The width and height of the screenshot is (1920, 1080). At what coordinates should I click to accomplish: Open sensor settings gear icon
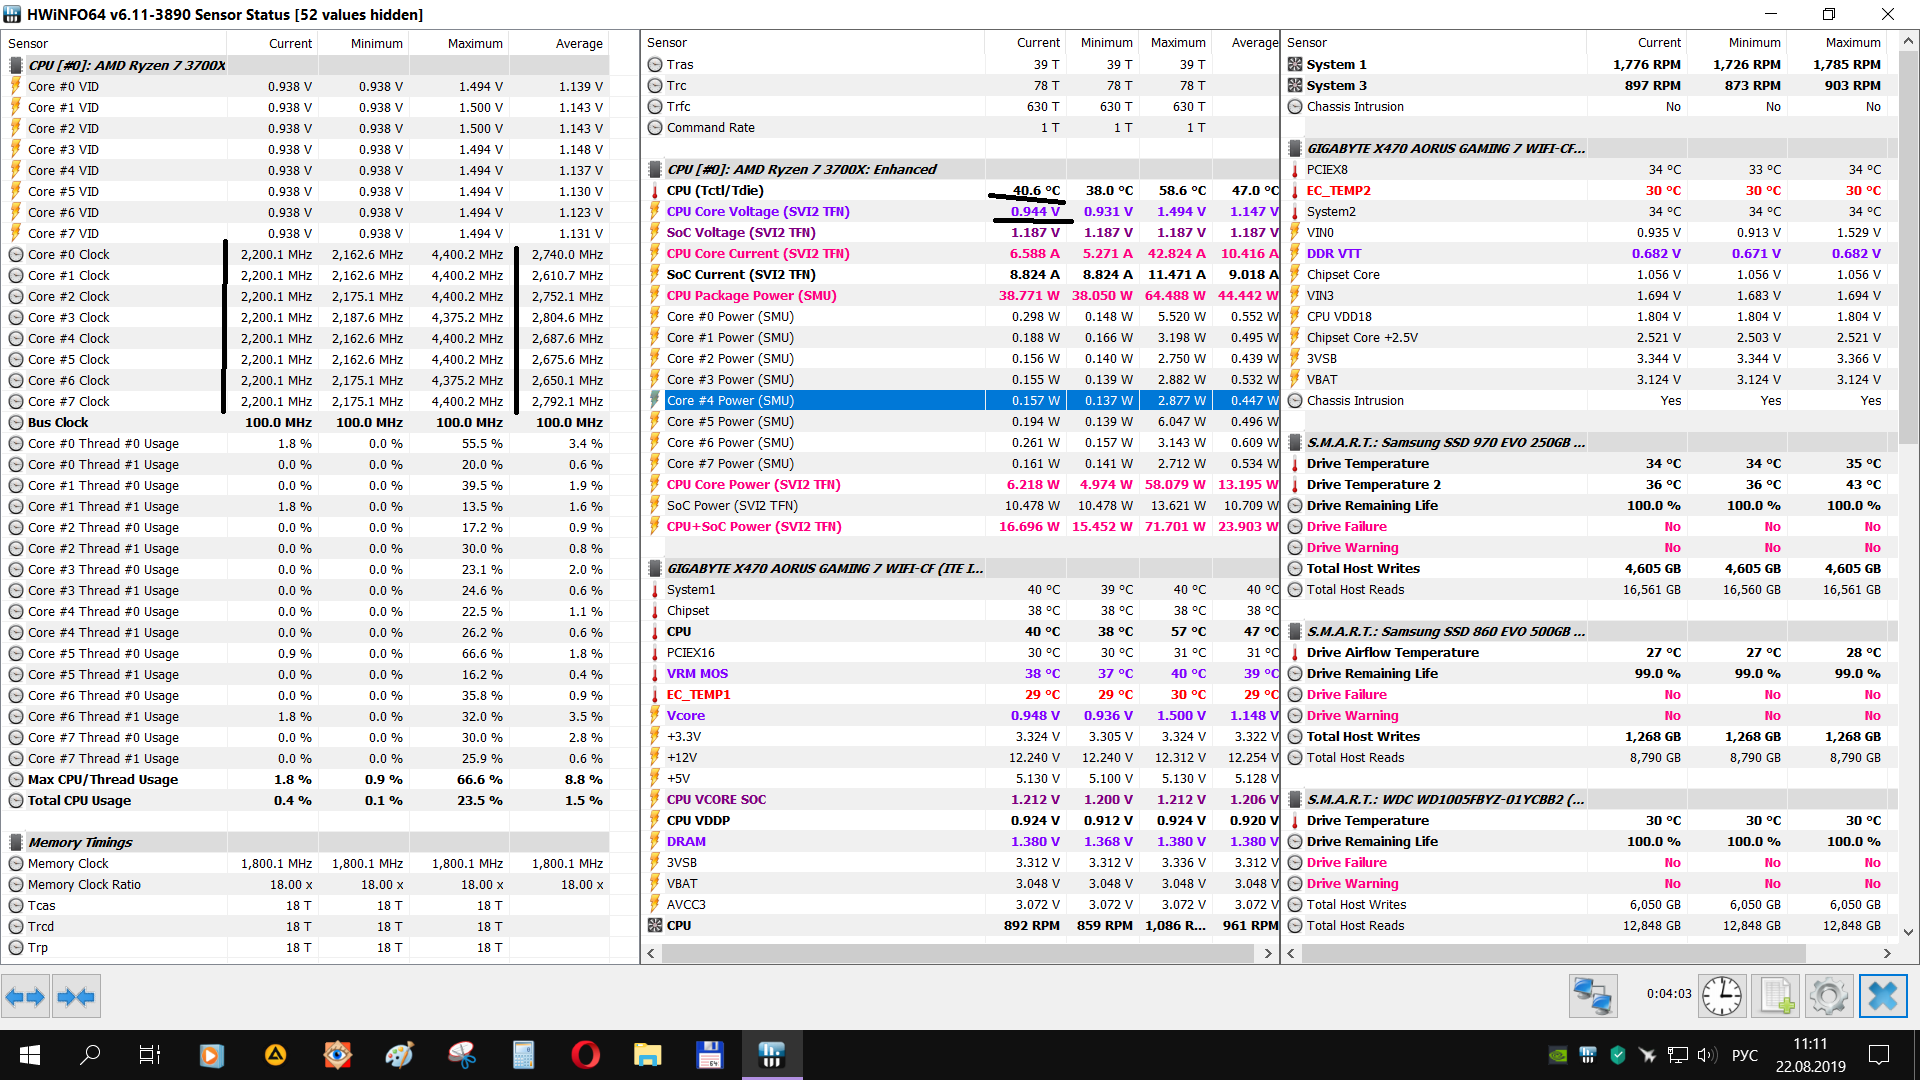point(1828,996)
